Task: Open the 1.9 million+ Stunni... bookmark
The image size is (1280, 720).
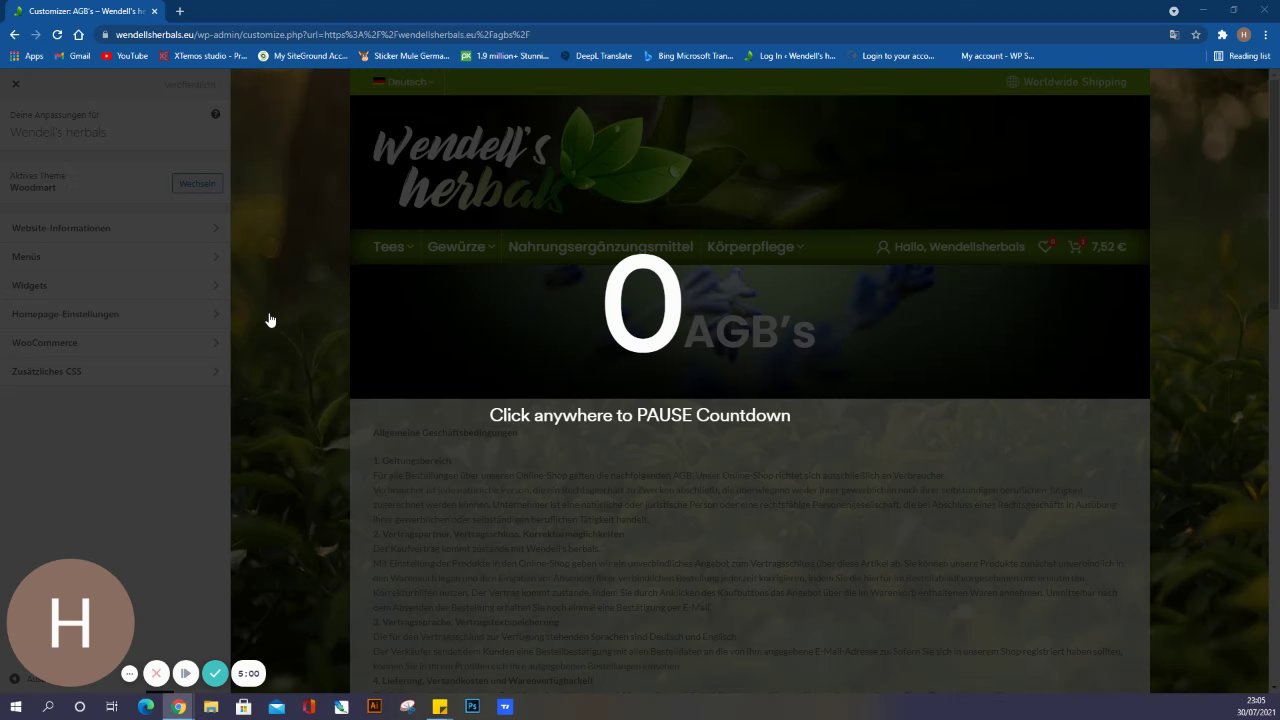Action: (x=505, y=56)
